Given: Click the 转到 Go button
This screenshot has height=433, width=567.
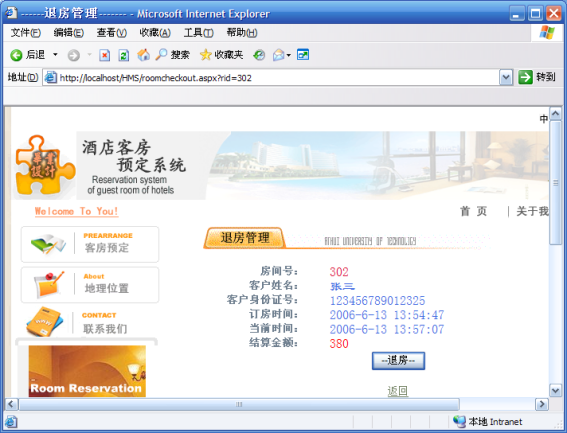Looking at the screenshot, I should click(537, 77).
